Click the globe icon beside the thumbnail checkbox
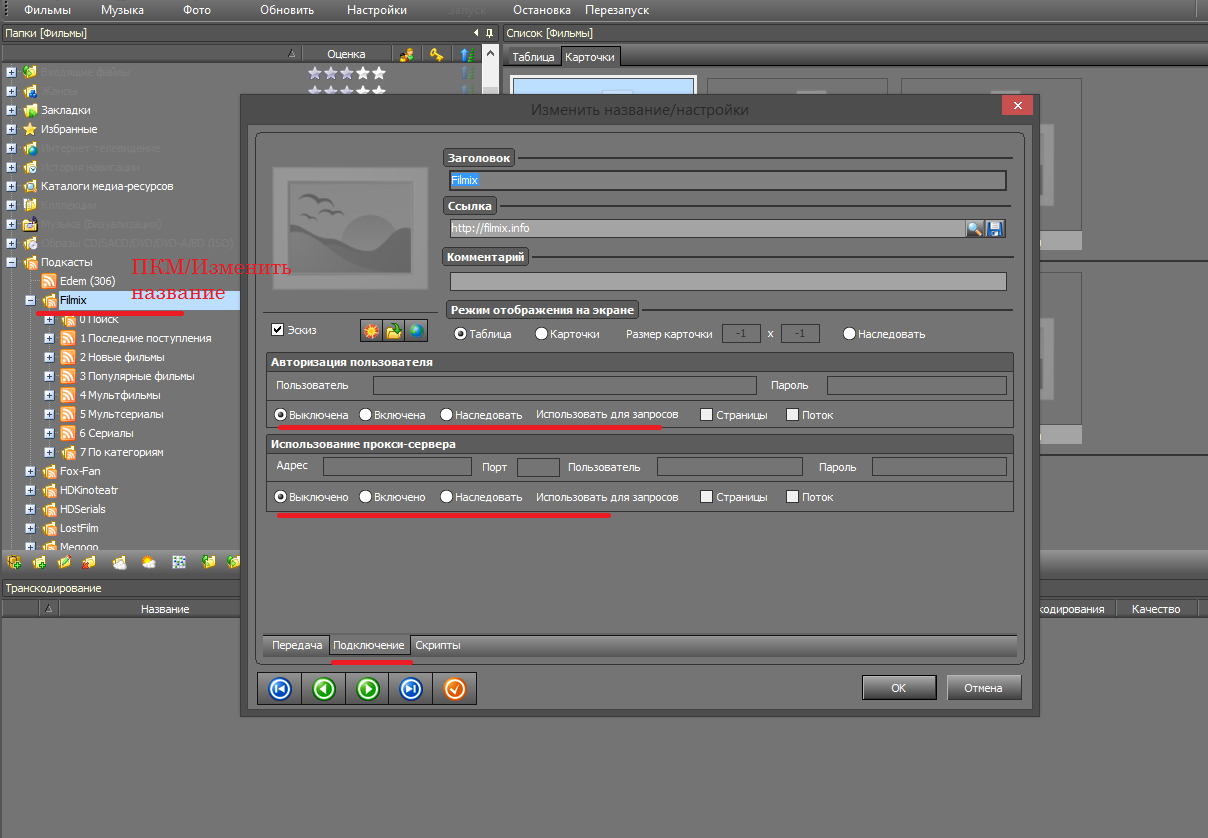 click(x=415, y=331)
